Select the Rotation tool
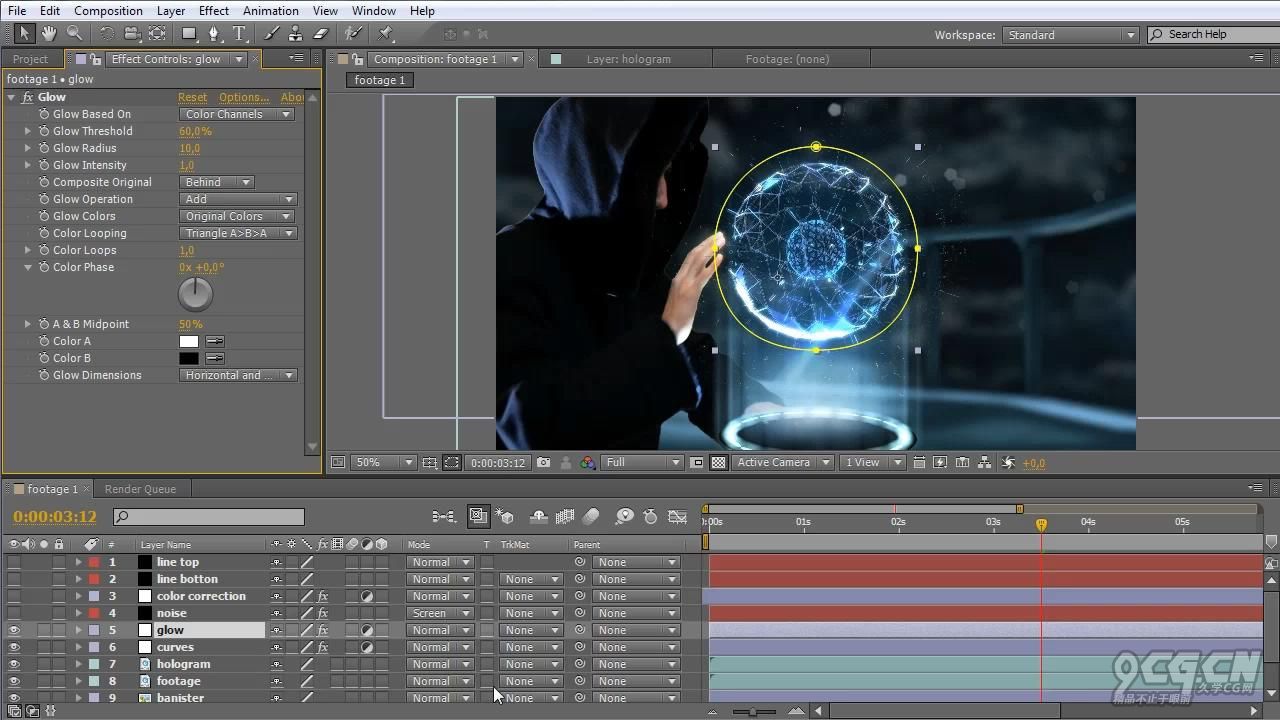This screenshot has height=720, width=1280. pos(107,34)
